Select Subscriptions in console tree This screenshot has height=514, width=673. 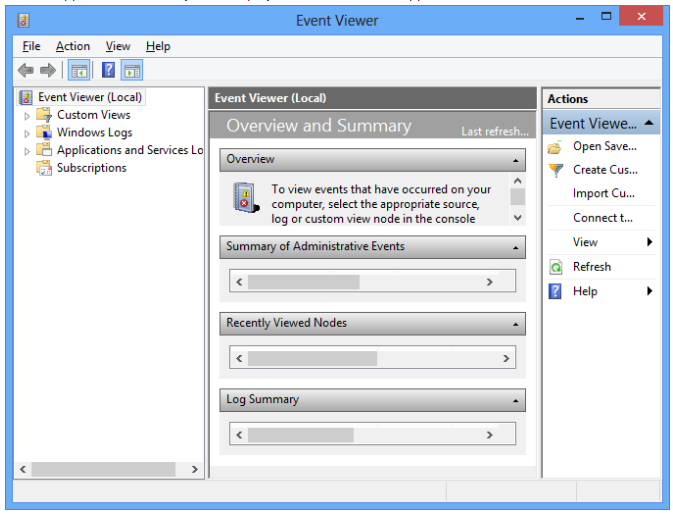pos(92,168)
